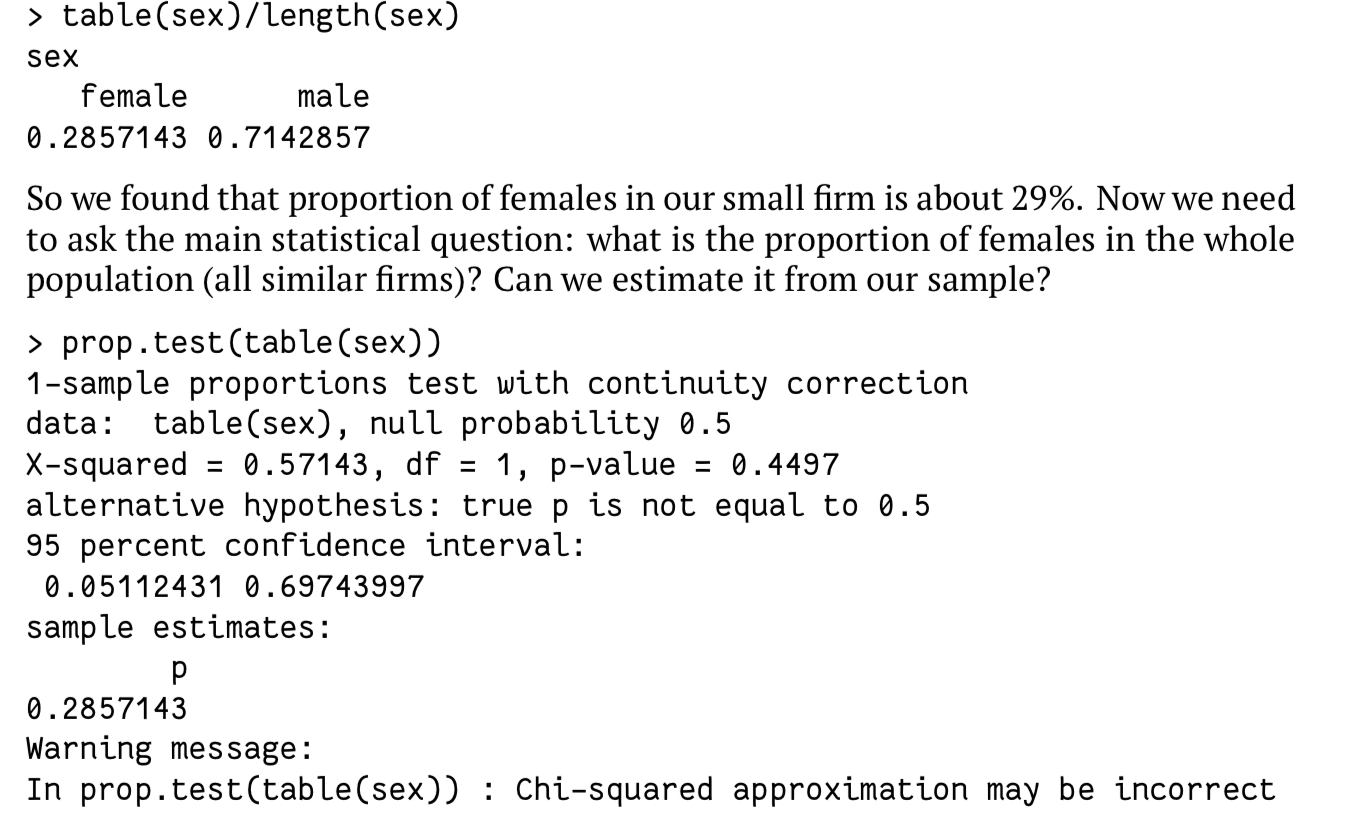Click the lower bound 0.05112431
Image resolution: width=1362 pixels, height=822 pixels.
tap(134, 587)
